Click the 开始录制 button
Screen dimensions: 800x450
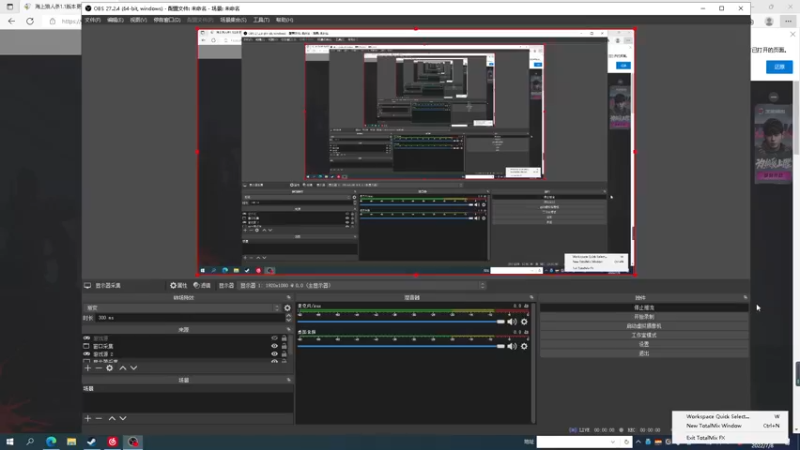coord(644,317)
